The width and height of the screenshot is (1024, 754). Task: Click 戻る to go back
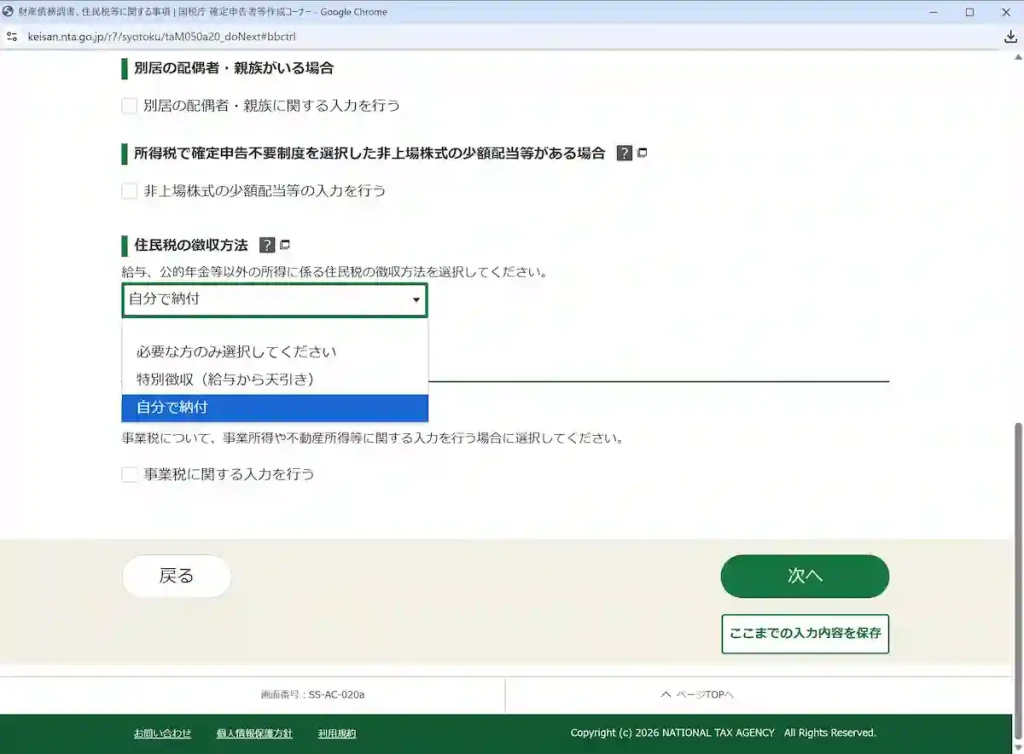[x=176, y=576]
